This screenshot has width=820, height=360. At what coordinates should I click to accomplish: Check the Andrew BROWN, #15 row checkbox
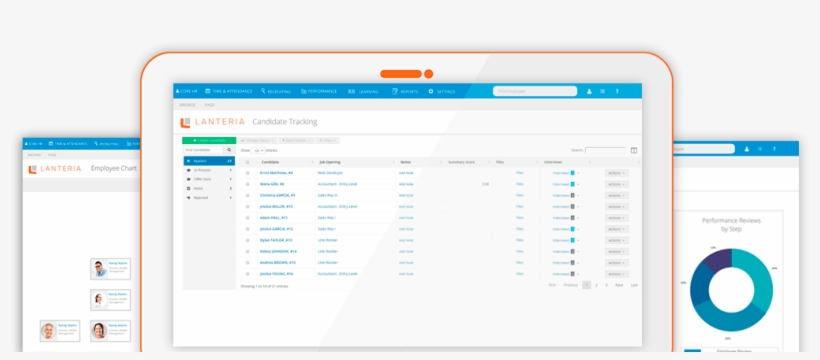[247, 263]
